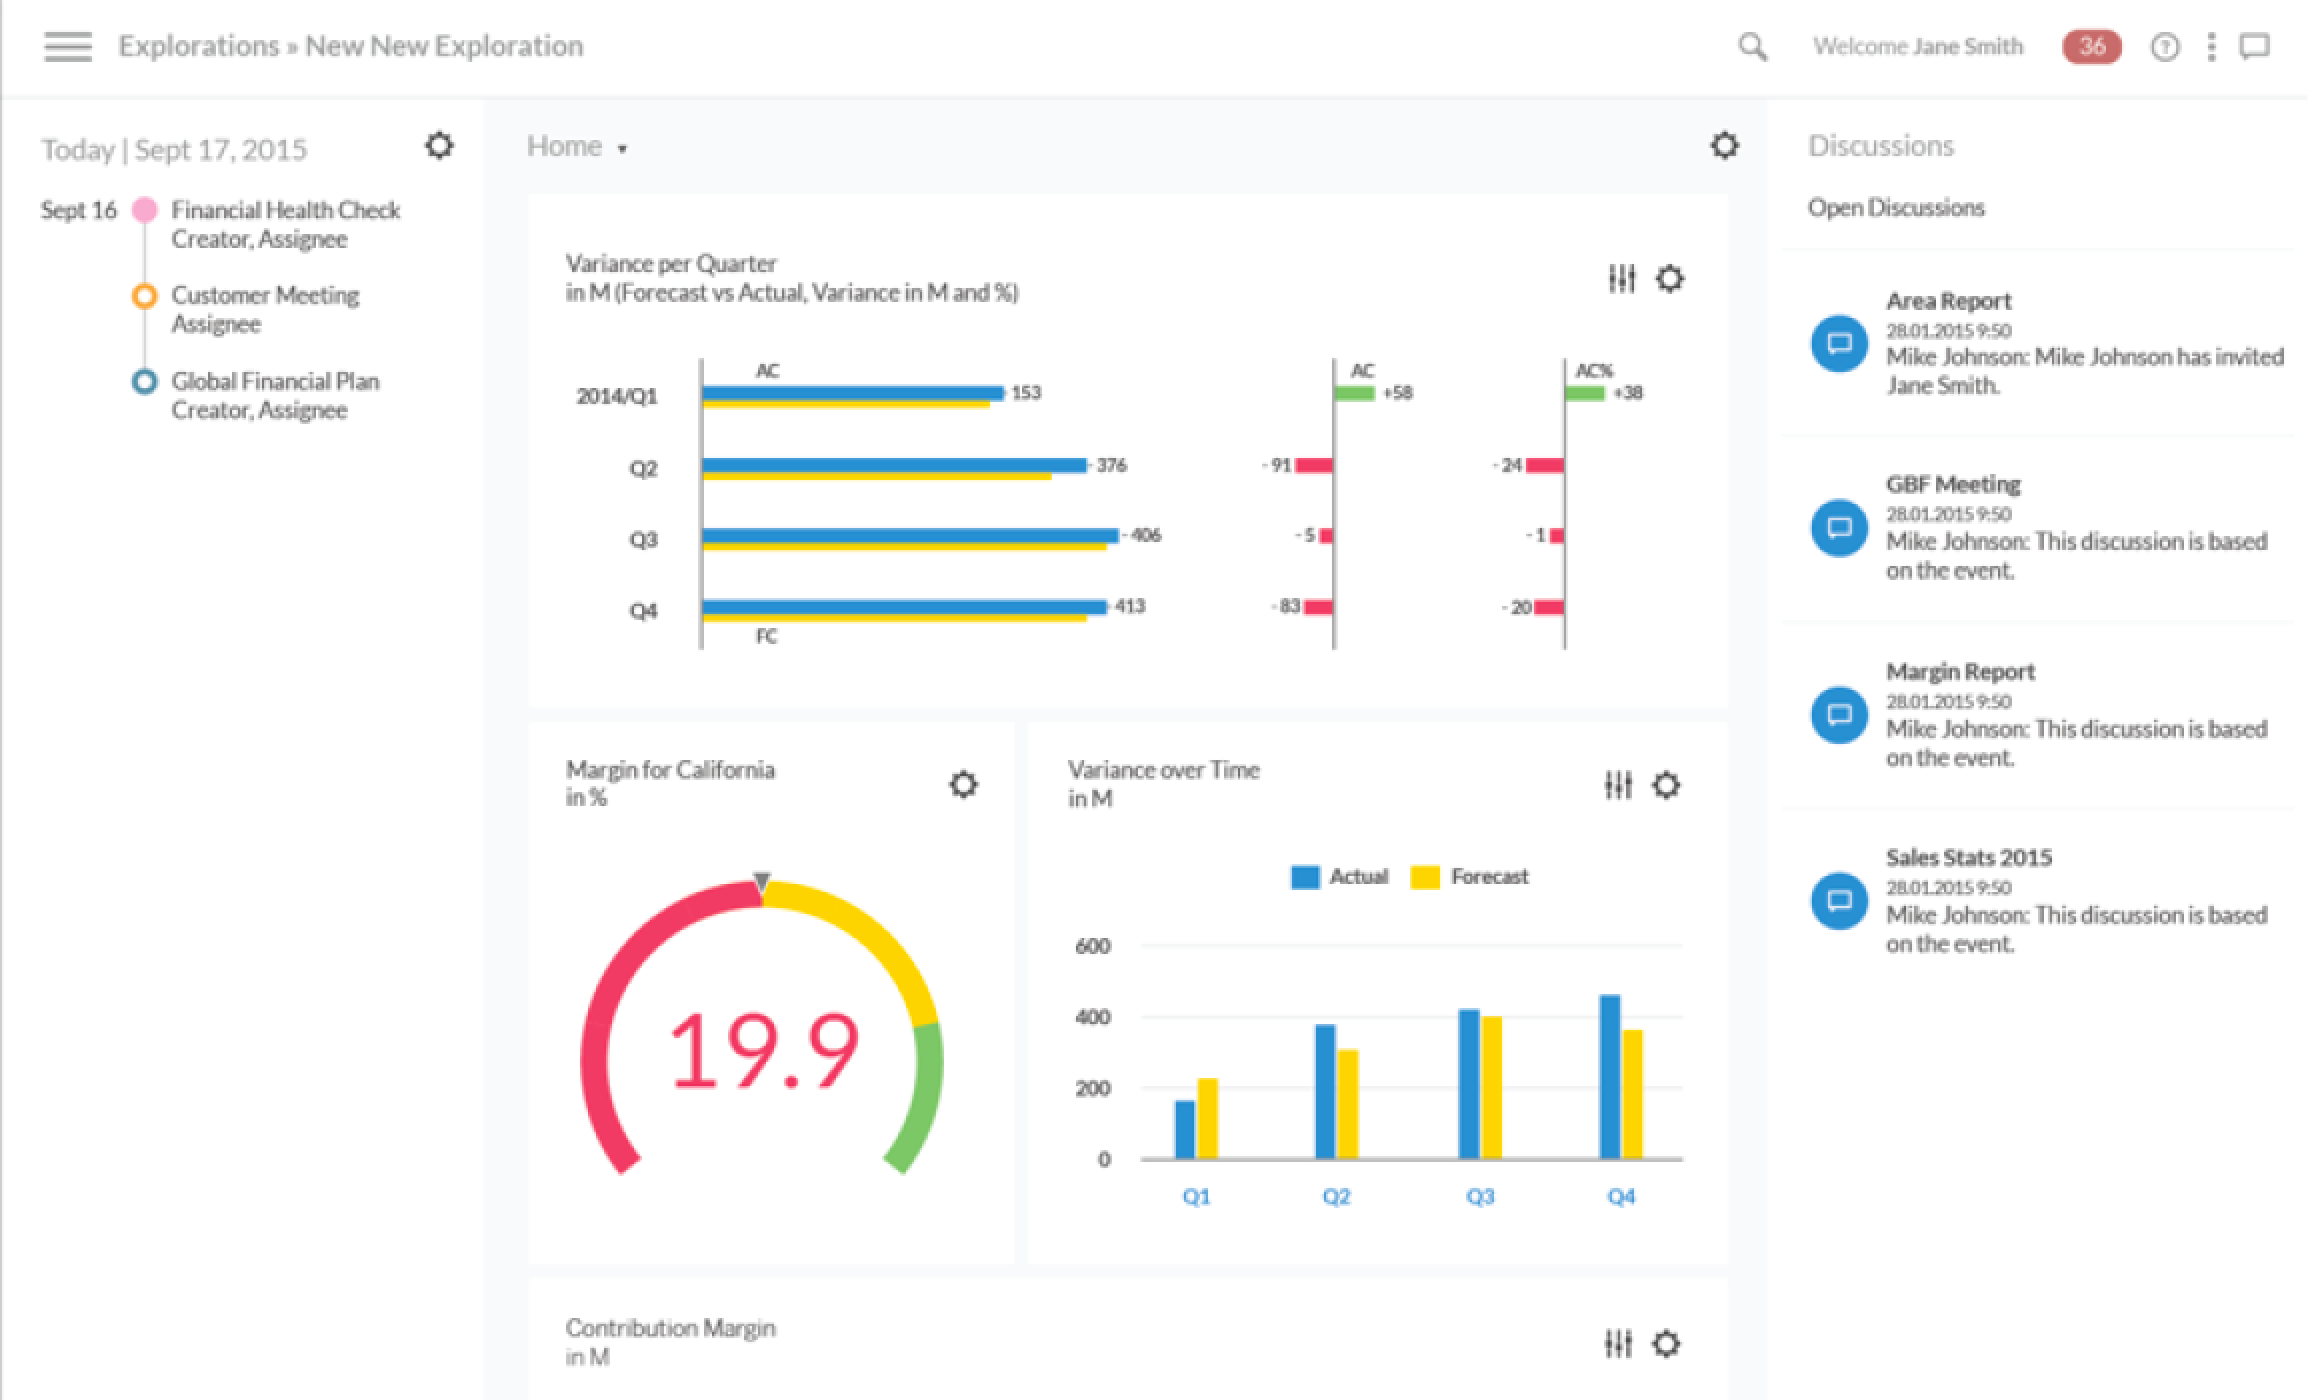This screenshot has height=1400, width=2308.
Task: Select the Customer Meeting milestone marker
Action: 143,295
